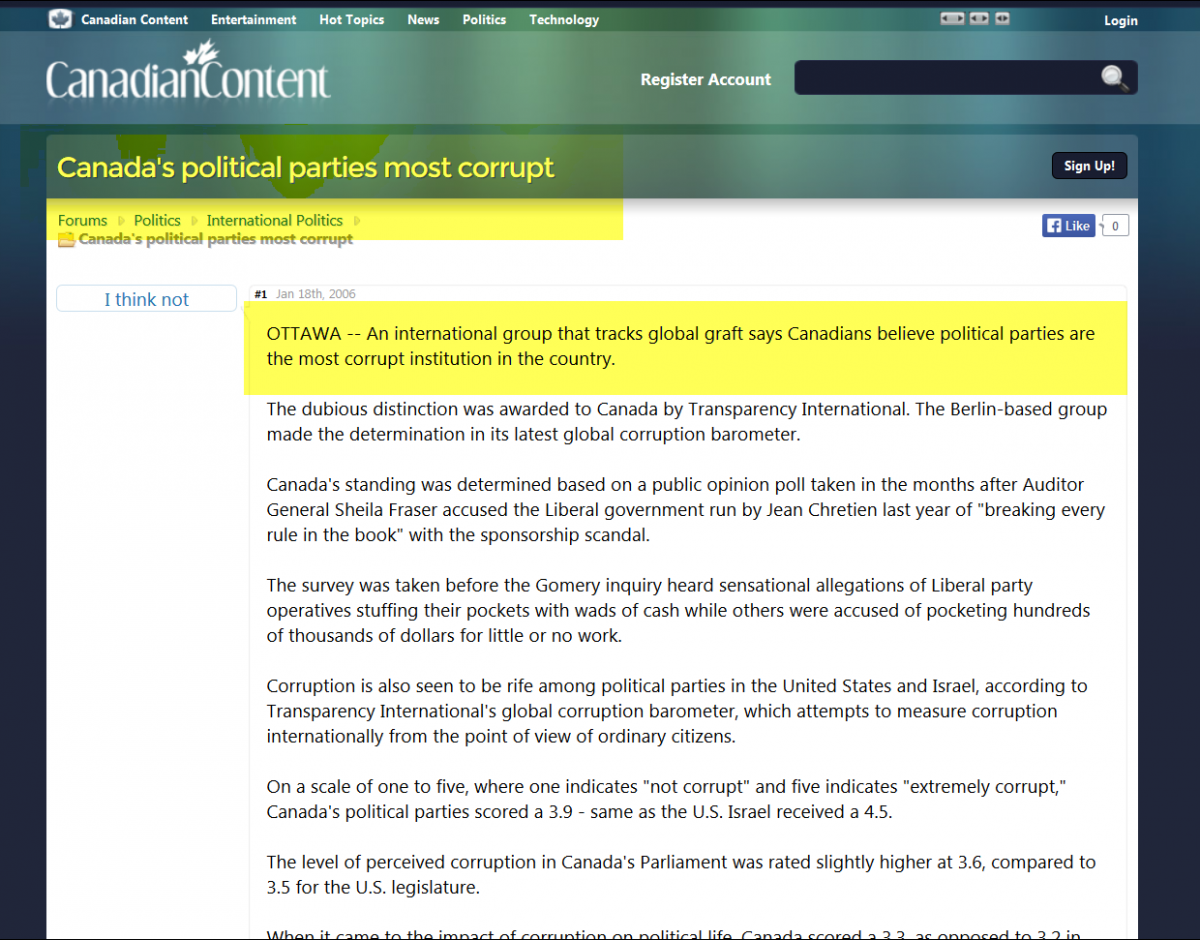Toggle the Like button for this thread

tap(1068, 225)
